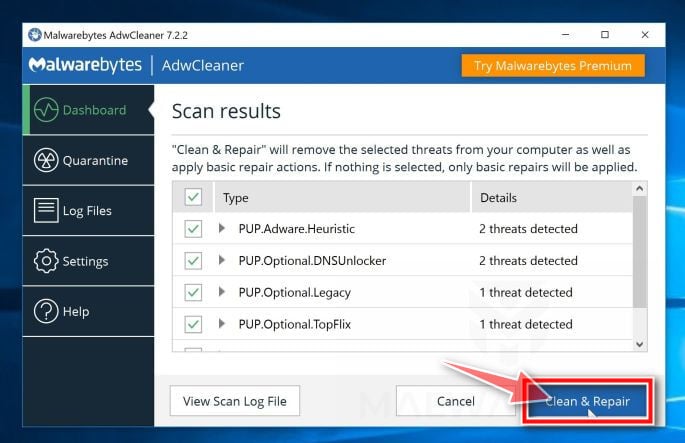Click the Malwarebytes logo in header
Image resolution: width=685 pixels, height=443 pixels.
[x=85, y=65]
